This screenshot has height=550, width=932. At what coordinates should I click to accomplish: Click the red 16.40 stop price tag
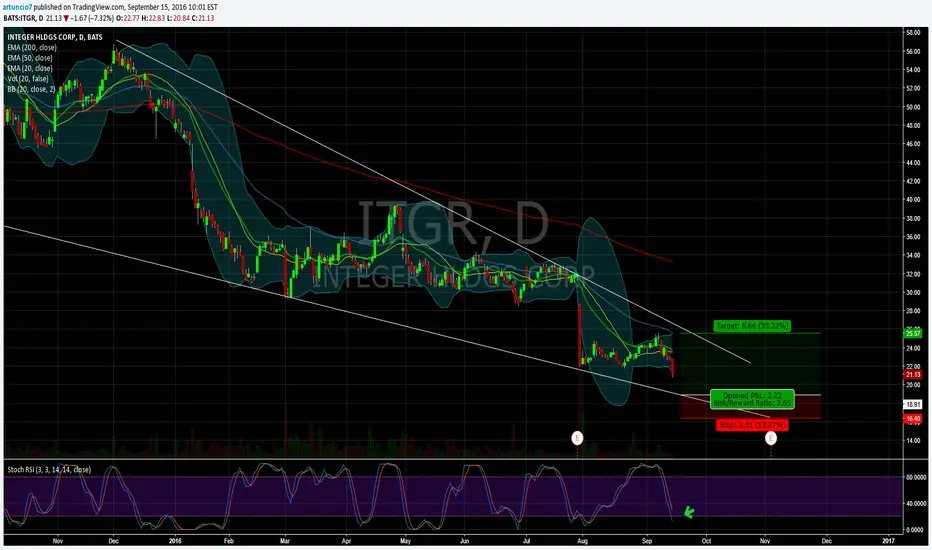coord(912,419)
